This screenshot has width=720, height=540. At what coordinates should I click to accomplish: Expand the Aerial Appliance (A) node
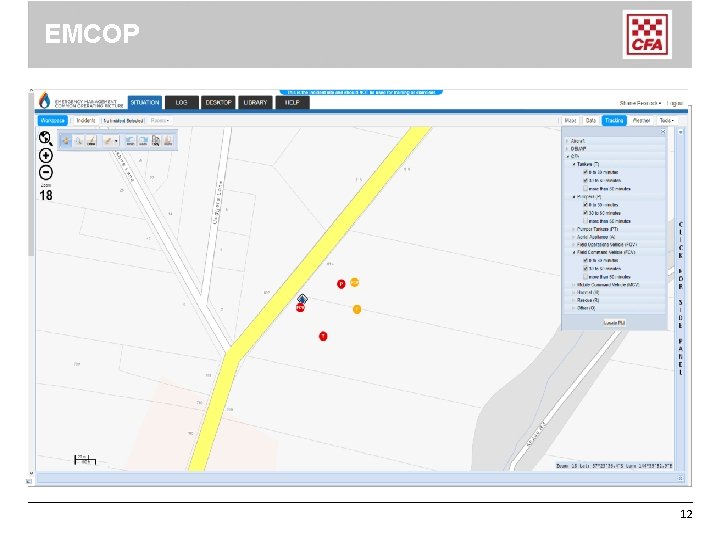pos(574,237)
